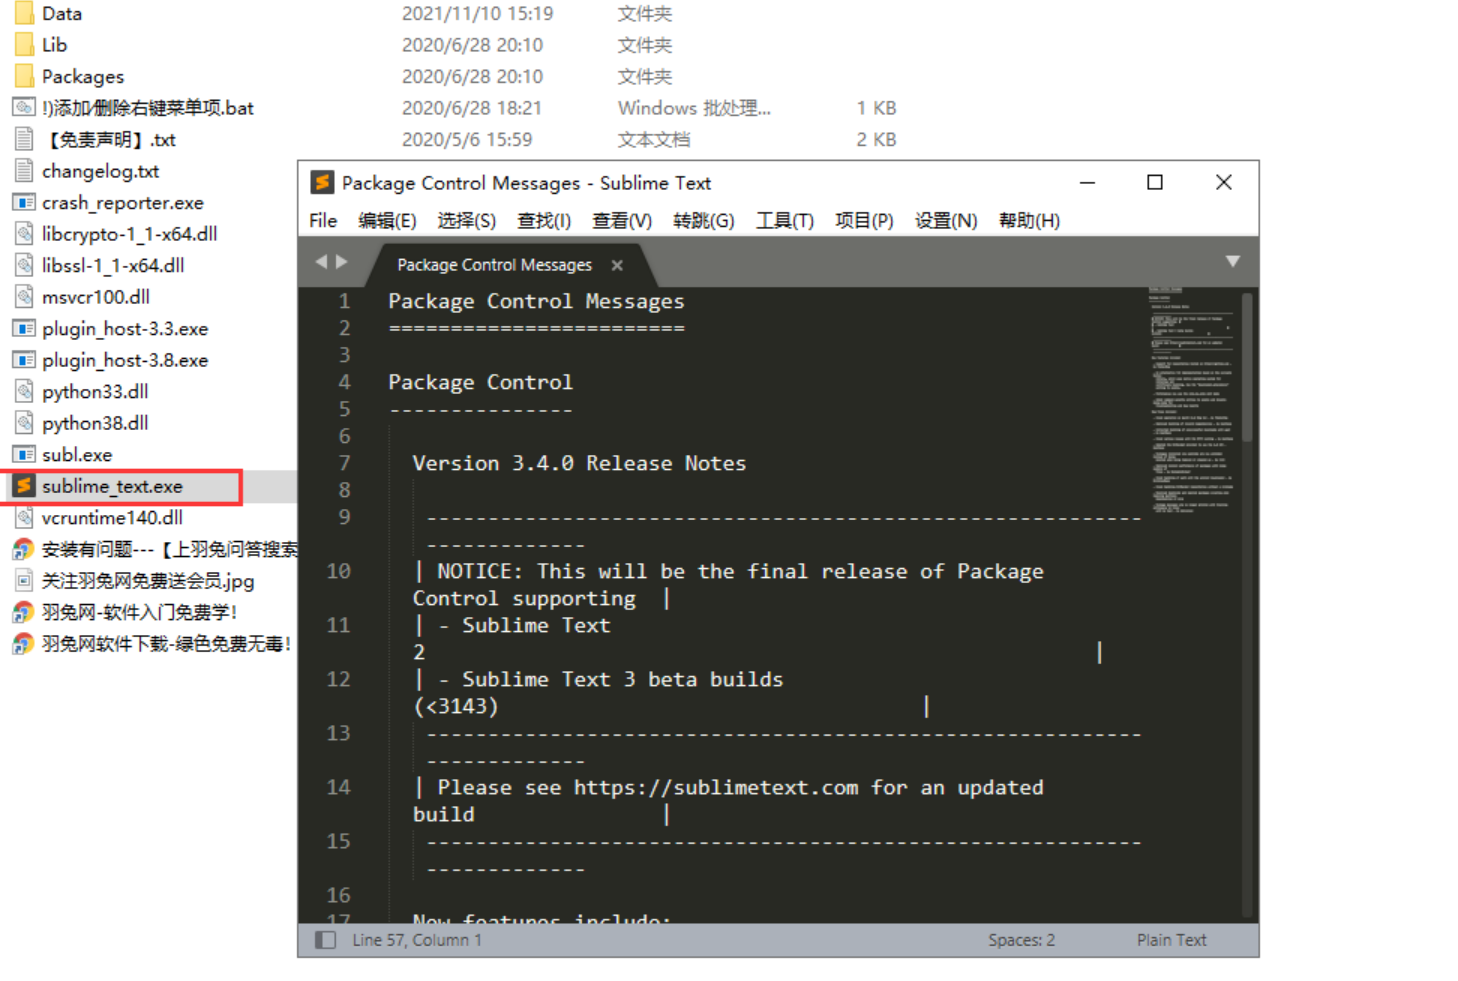Open the Packages folder
1458x981 pixels.
tap(84, 75)
